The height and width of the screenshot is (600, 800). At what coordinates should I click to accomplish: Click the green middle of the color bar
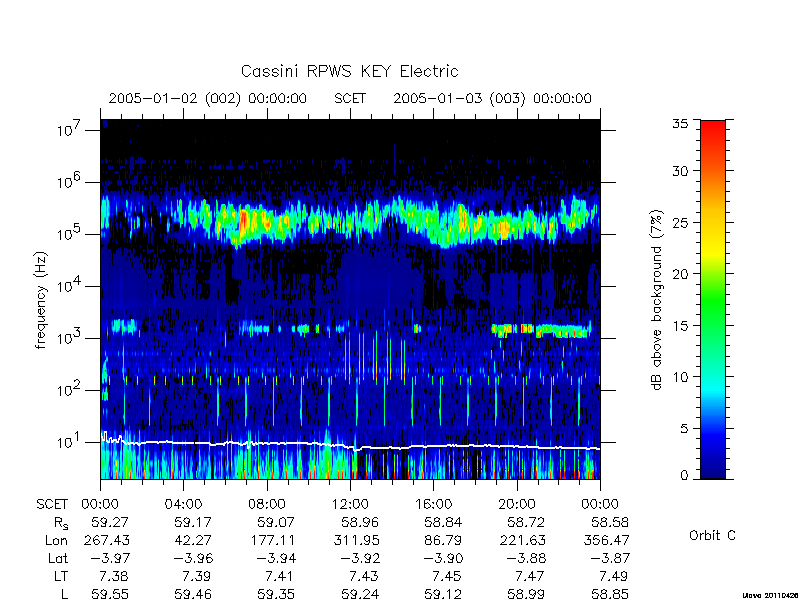(713, 300)
